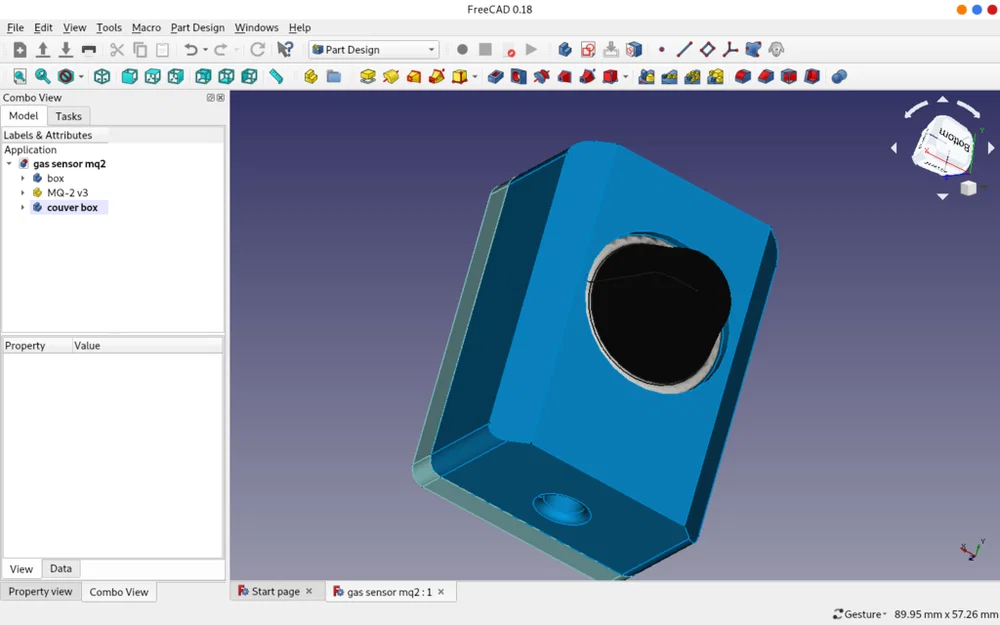Image resolution: width=1000 pixels, height=625 pixels.
Task: Click the Create group folder icon
Action: [334, 77]
